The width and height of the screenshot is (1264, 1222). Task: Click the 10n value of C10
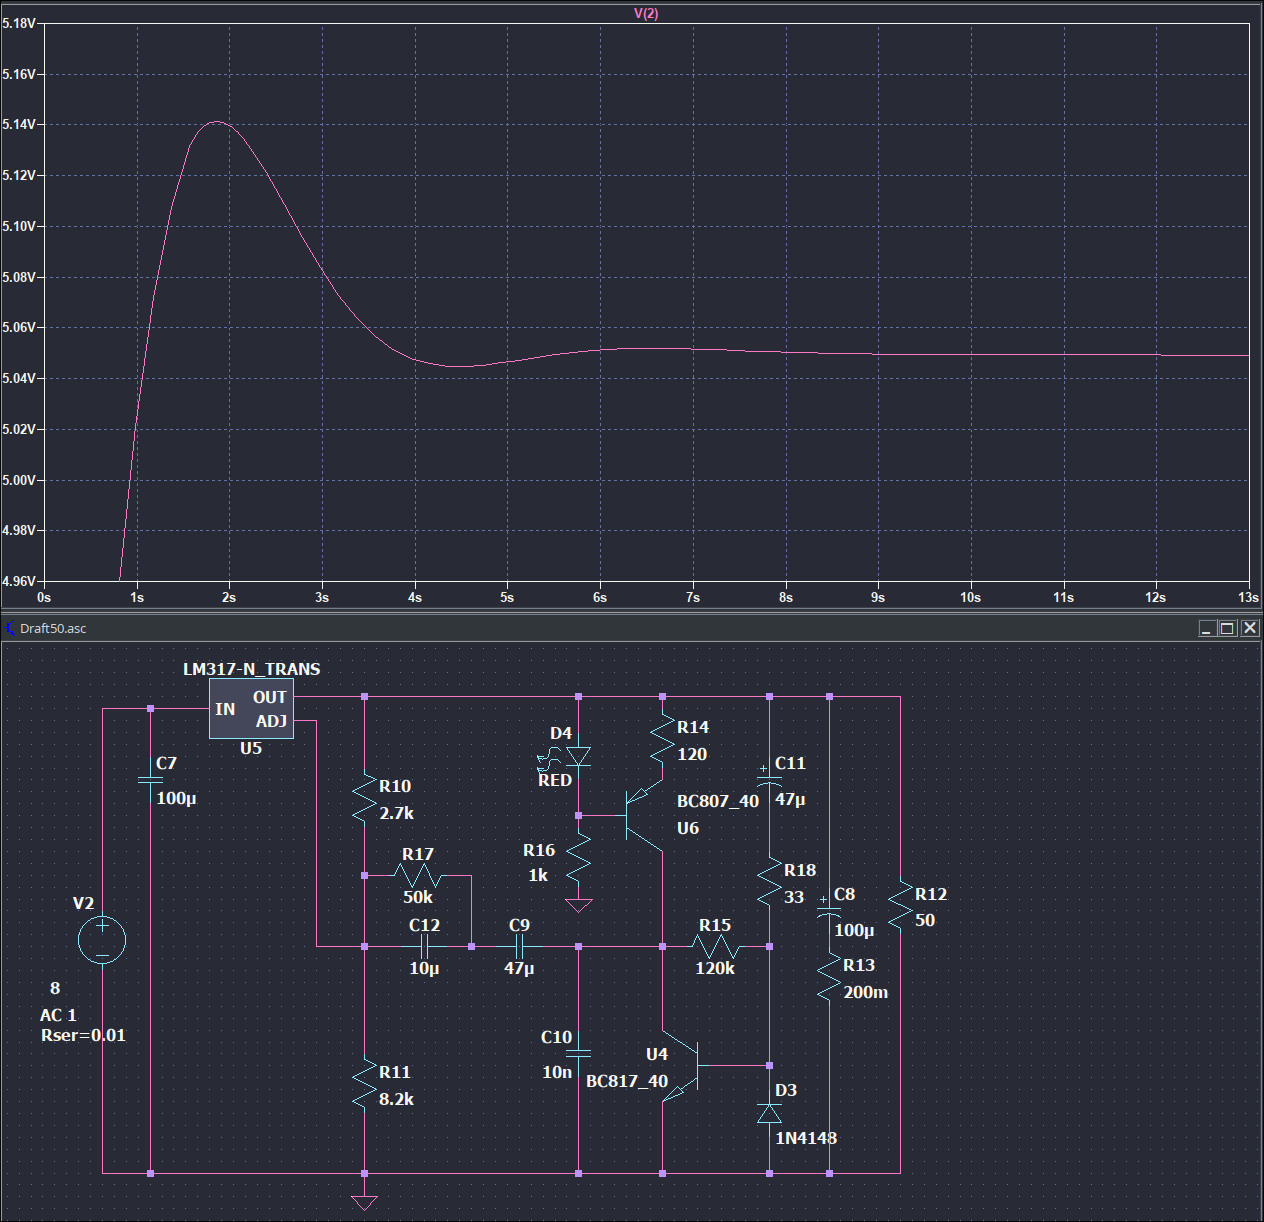point(557,1072)
